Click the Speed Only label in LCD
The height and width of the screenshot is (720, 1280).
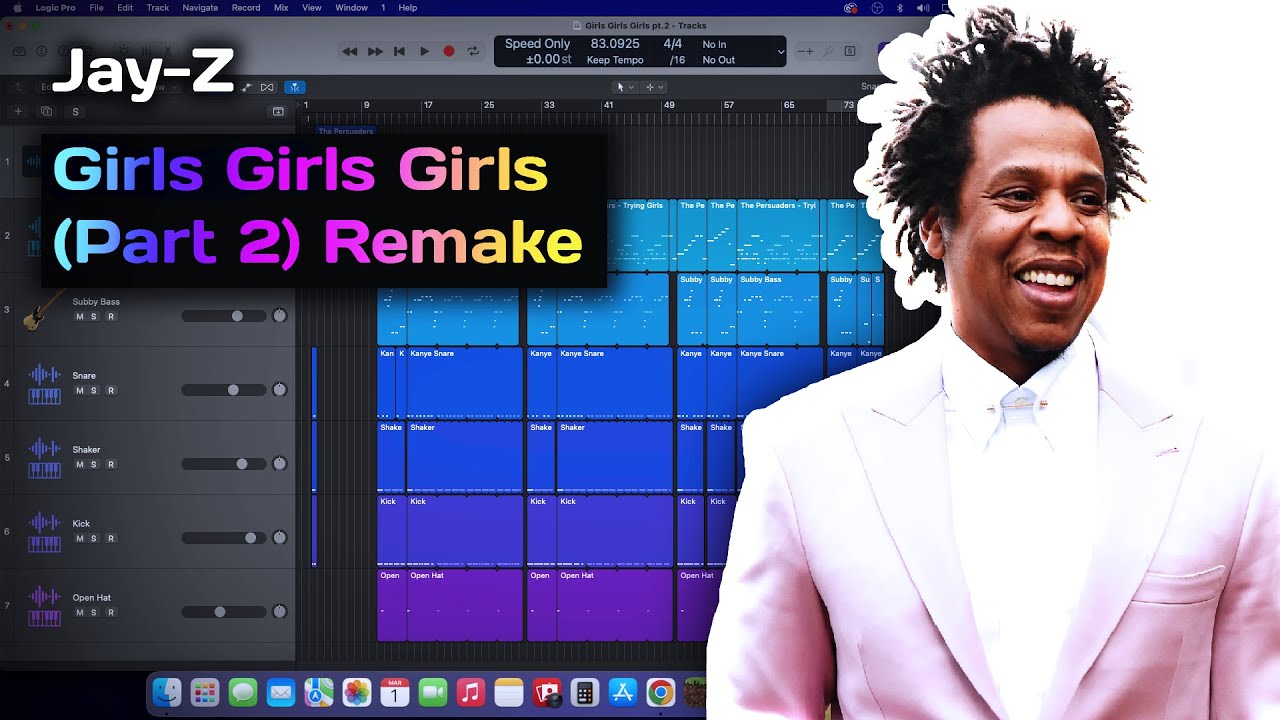click(x=537, y=44)
